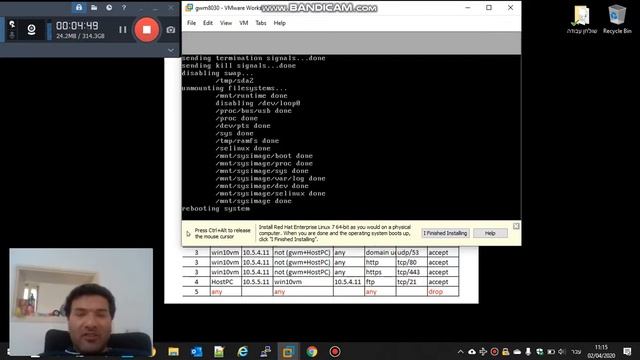640x360 pixels.
Task: Open the Windows notification center
Action: [x=627, y=351]
